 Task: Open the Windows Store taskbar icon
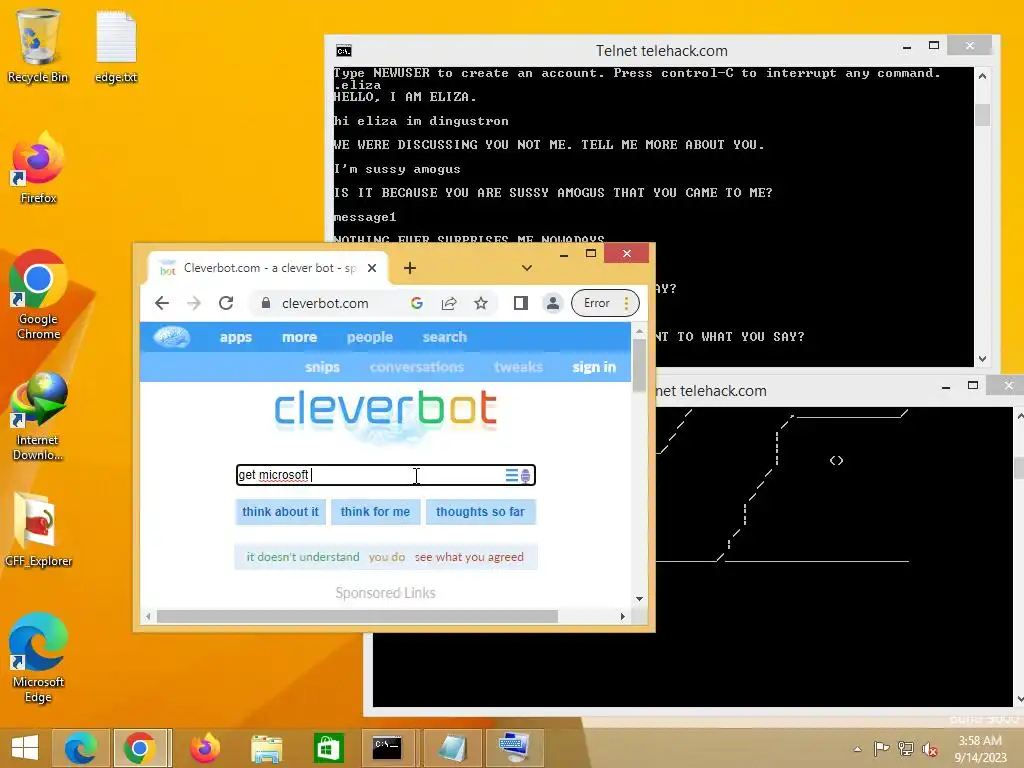pyautogui.click(x=328, y=748)
